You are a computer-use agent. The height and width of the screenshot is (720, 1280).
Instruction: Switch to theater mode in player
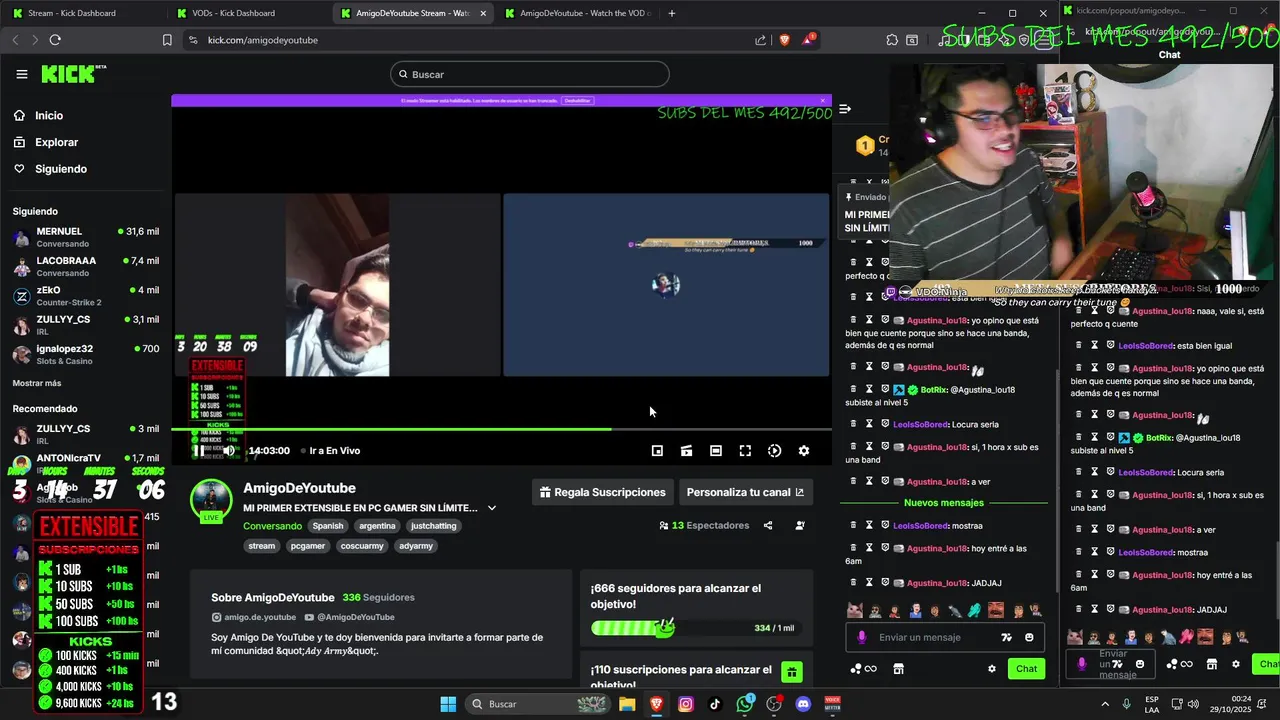click(x=716, y=451)
